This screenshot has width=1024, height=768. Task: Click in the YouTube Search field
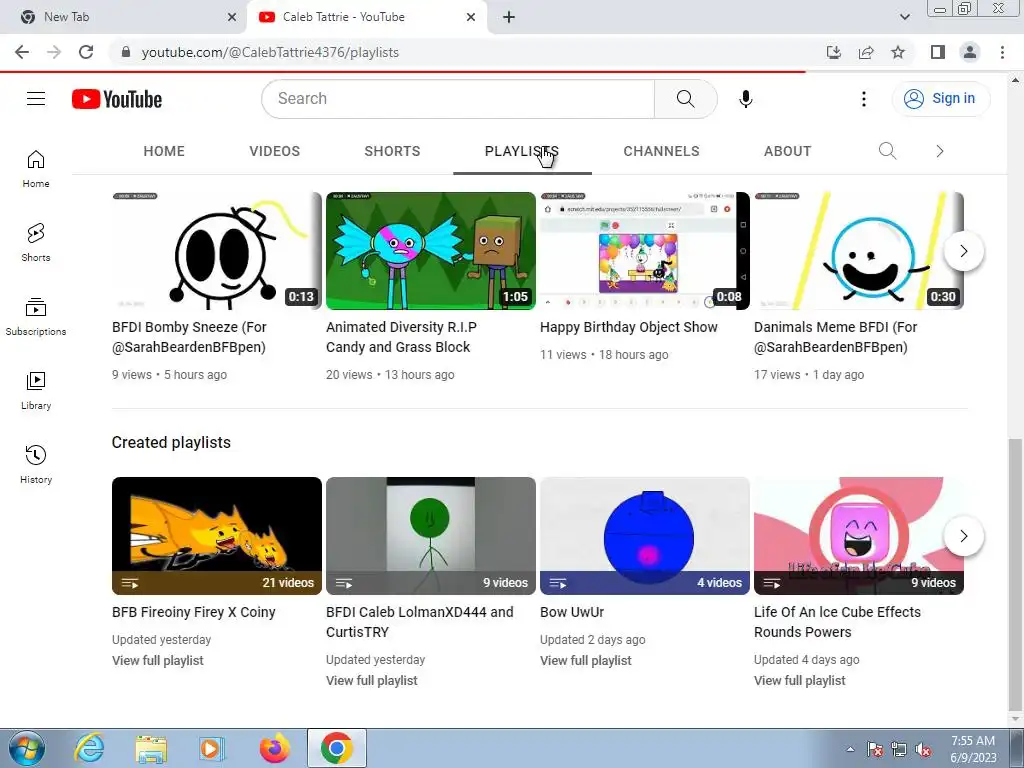[x=457, y=99]
